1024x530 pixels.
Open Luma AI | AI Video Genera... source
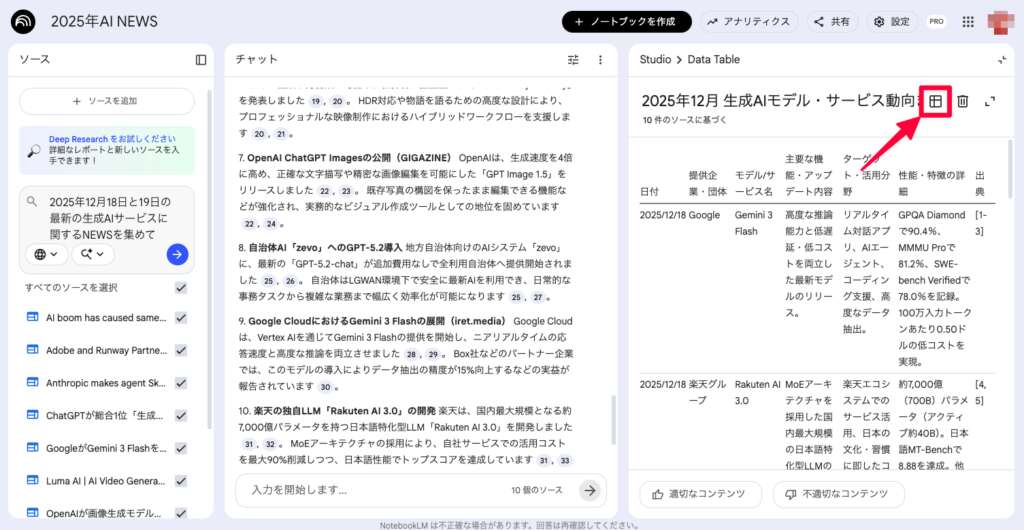click(x=106, y=481)
